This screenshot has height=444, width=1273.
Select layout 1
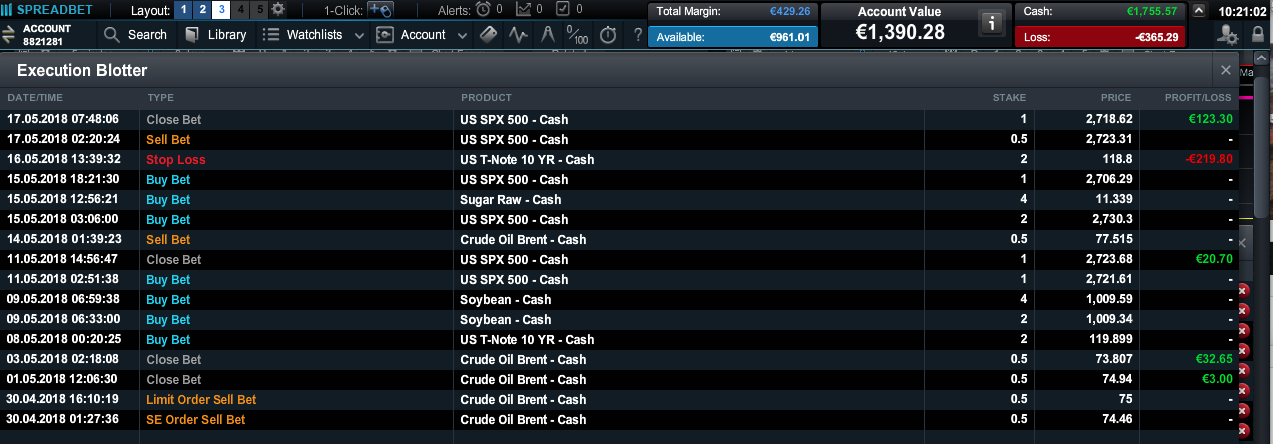(x=183, y=10)
